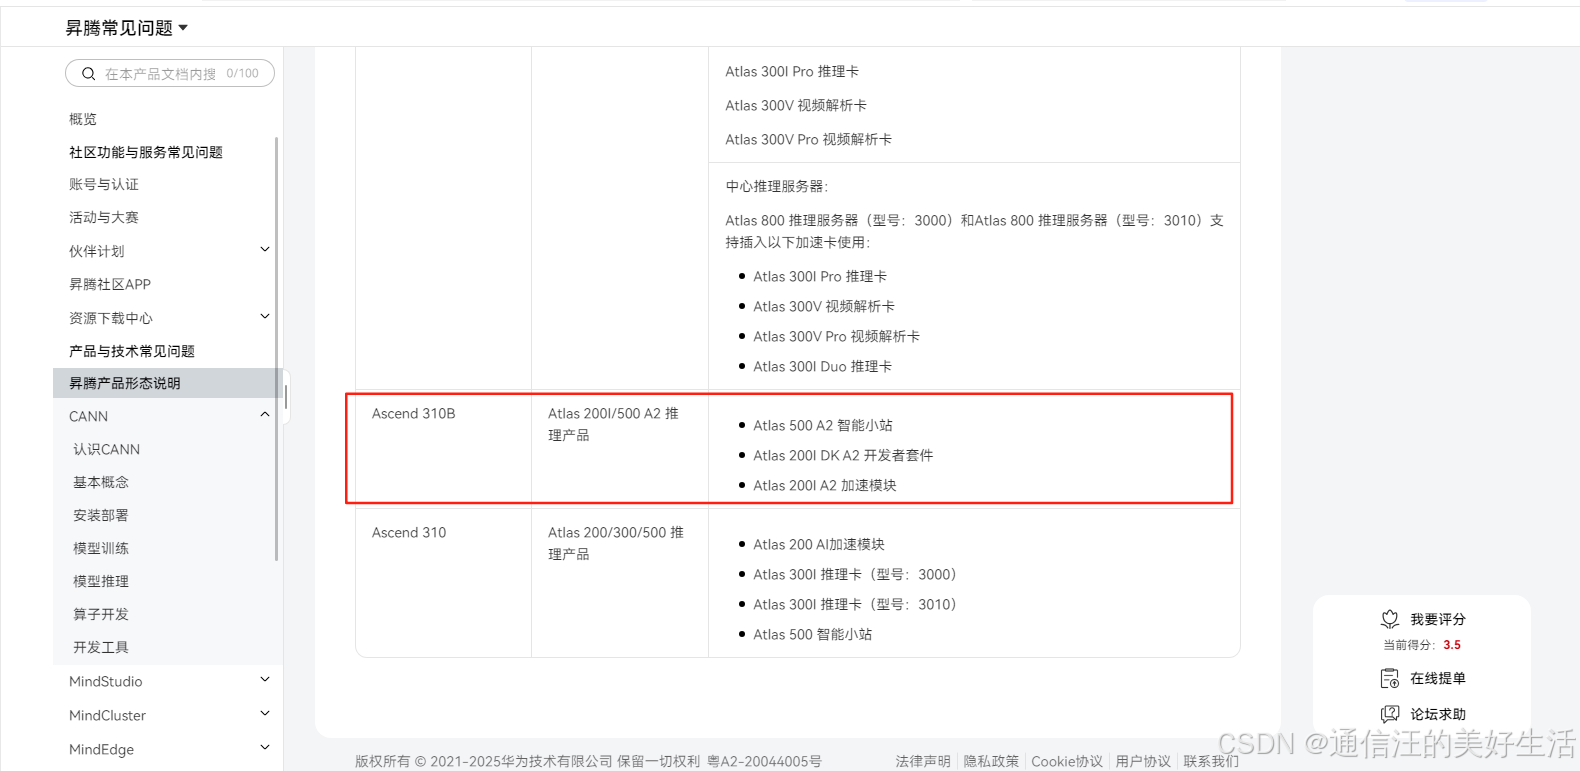Screen dimensions: 1580x771
Task: Select 账号与认证 in the sidebar
Action: [x=104, y=184]
